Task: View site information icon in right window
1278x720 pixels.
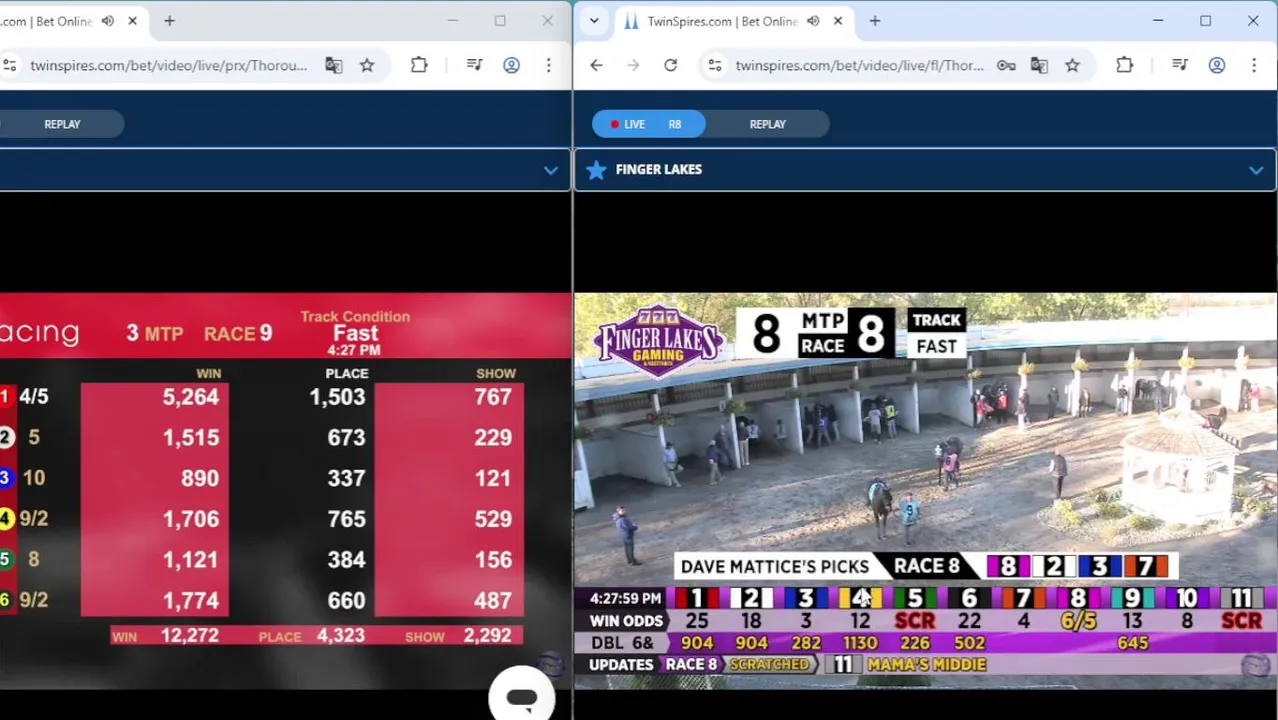Action: (714, 65)
